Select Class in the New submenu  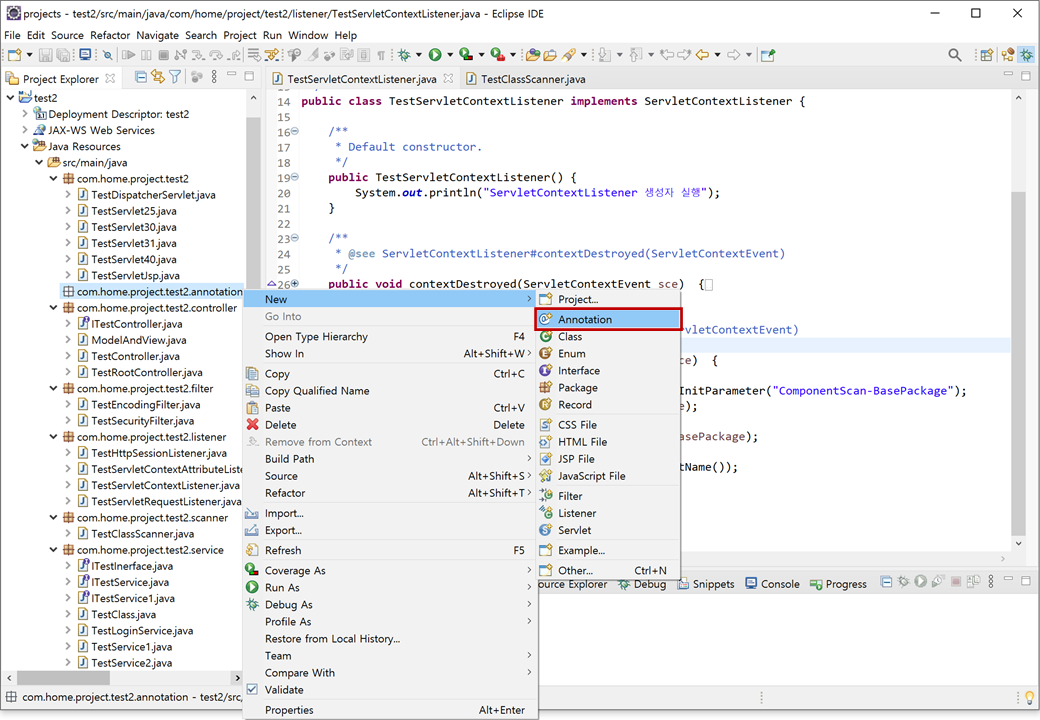click(608, 336)
